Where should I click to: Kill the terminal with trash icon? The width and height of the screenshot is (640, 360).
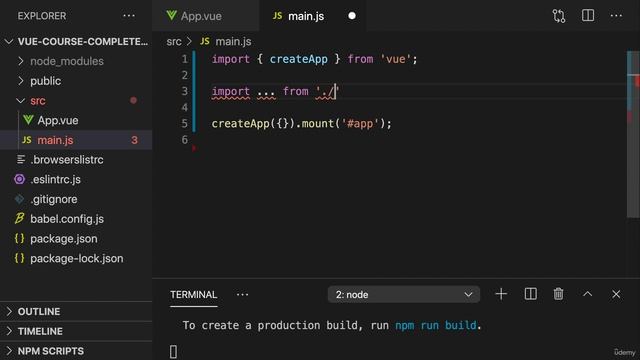(558, 294)
